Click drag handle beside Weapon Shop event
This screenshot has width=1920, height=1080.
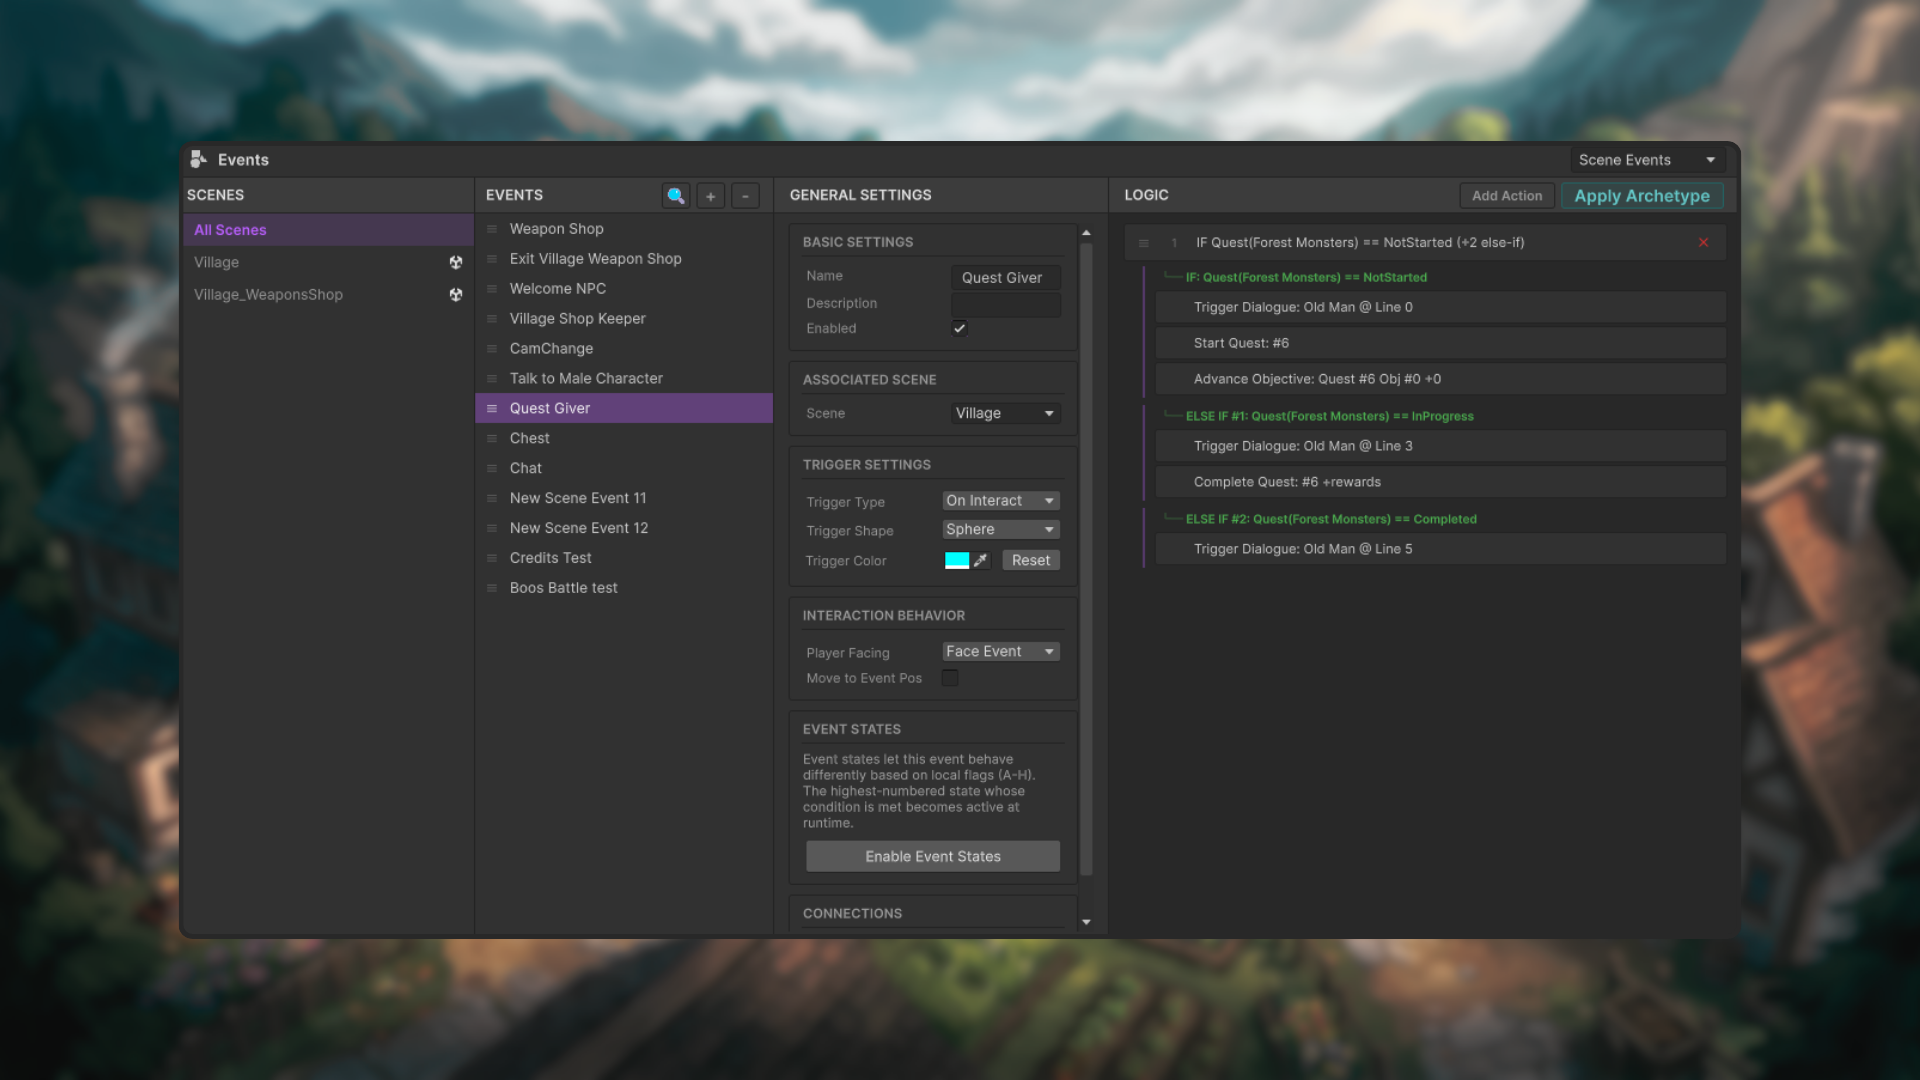[x=492, y=229]
